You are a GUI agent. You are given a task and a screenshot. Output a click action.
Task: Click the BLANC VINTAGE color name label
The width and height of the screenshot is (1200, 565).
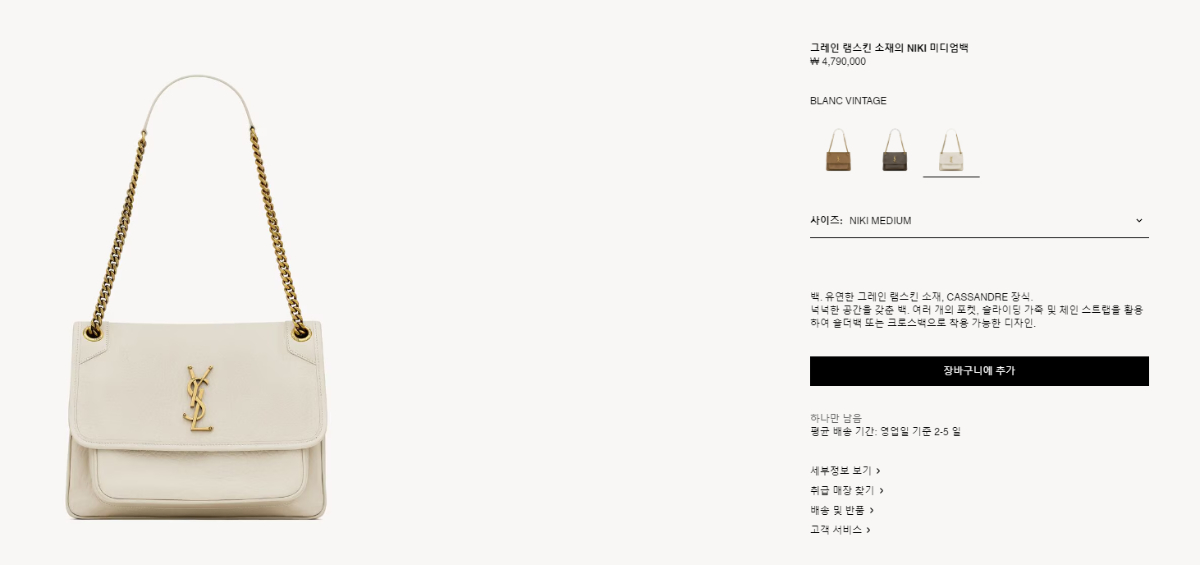848,101
